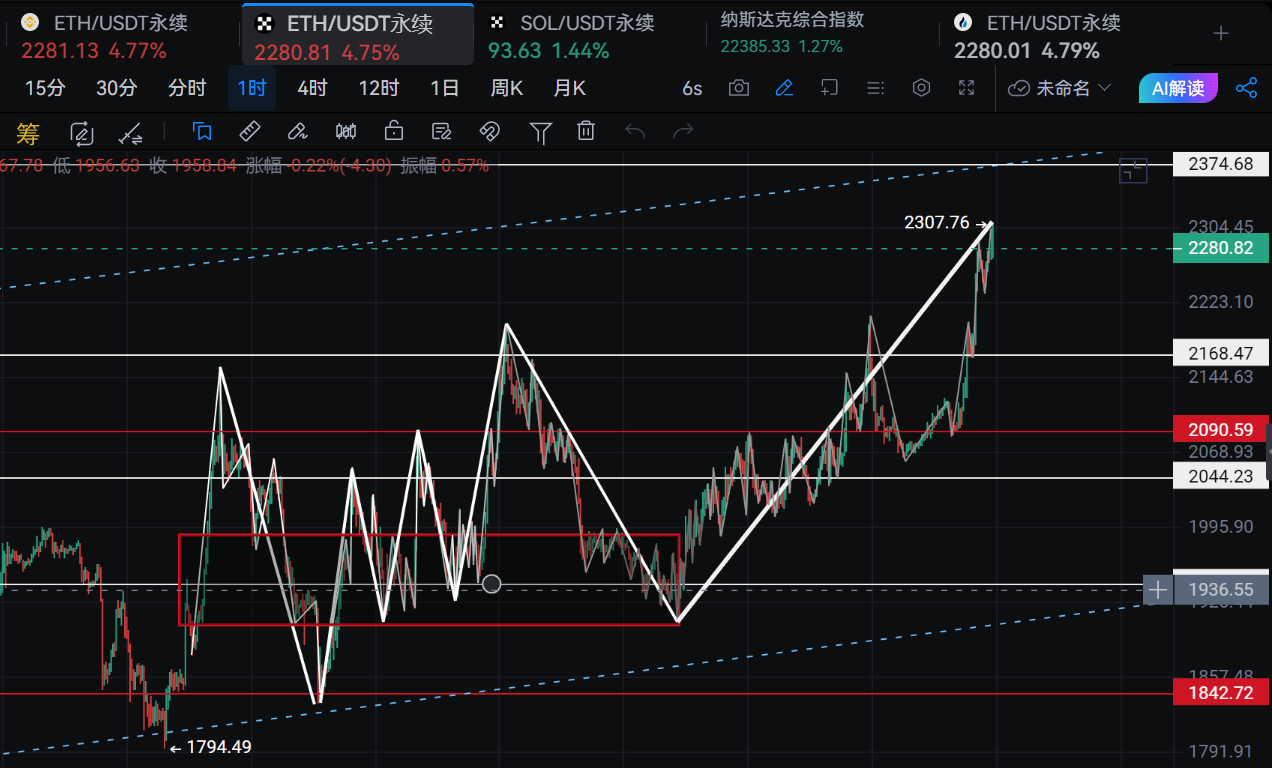The width and height of the screenshot is (1272, 768).
Task: Click the candlestick chart style icon
Action: (x=346, y=131)
